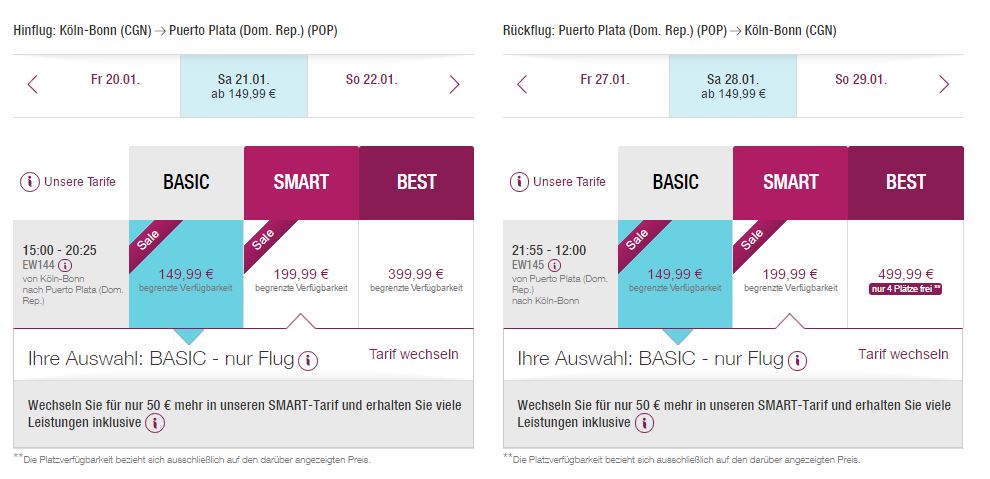Open Unsere Tarife info icon for return flight
The height and width of the screenshot is (479, 990).
tap(519, 182)
